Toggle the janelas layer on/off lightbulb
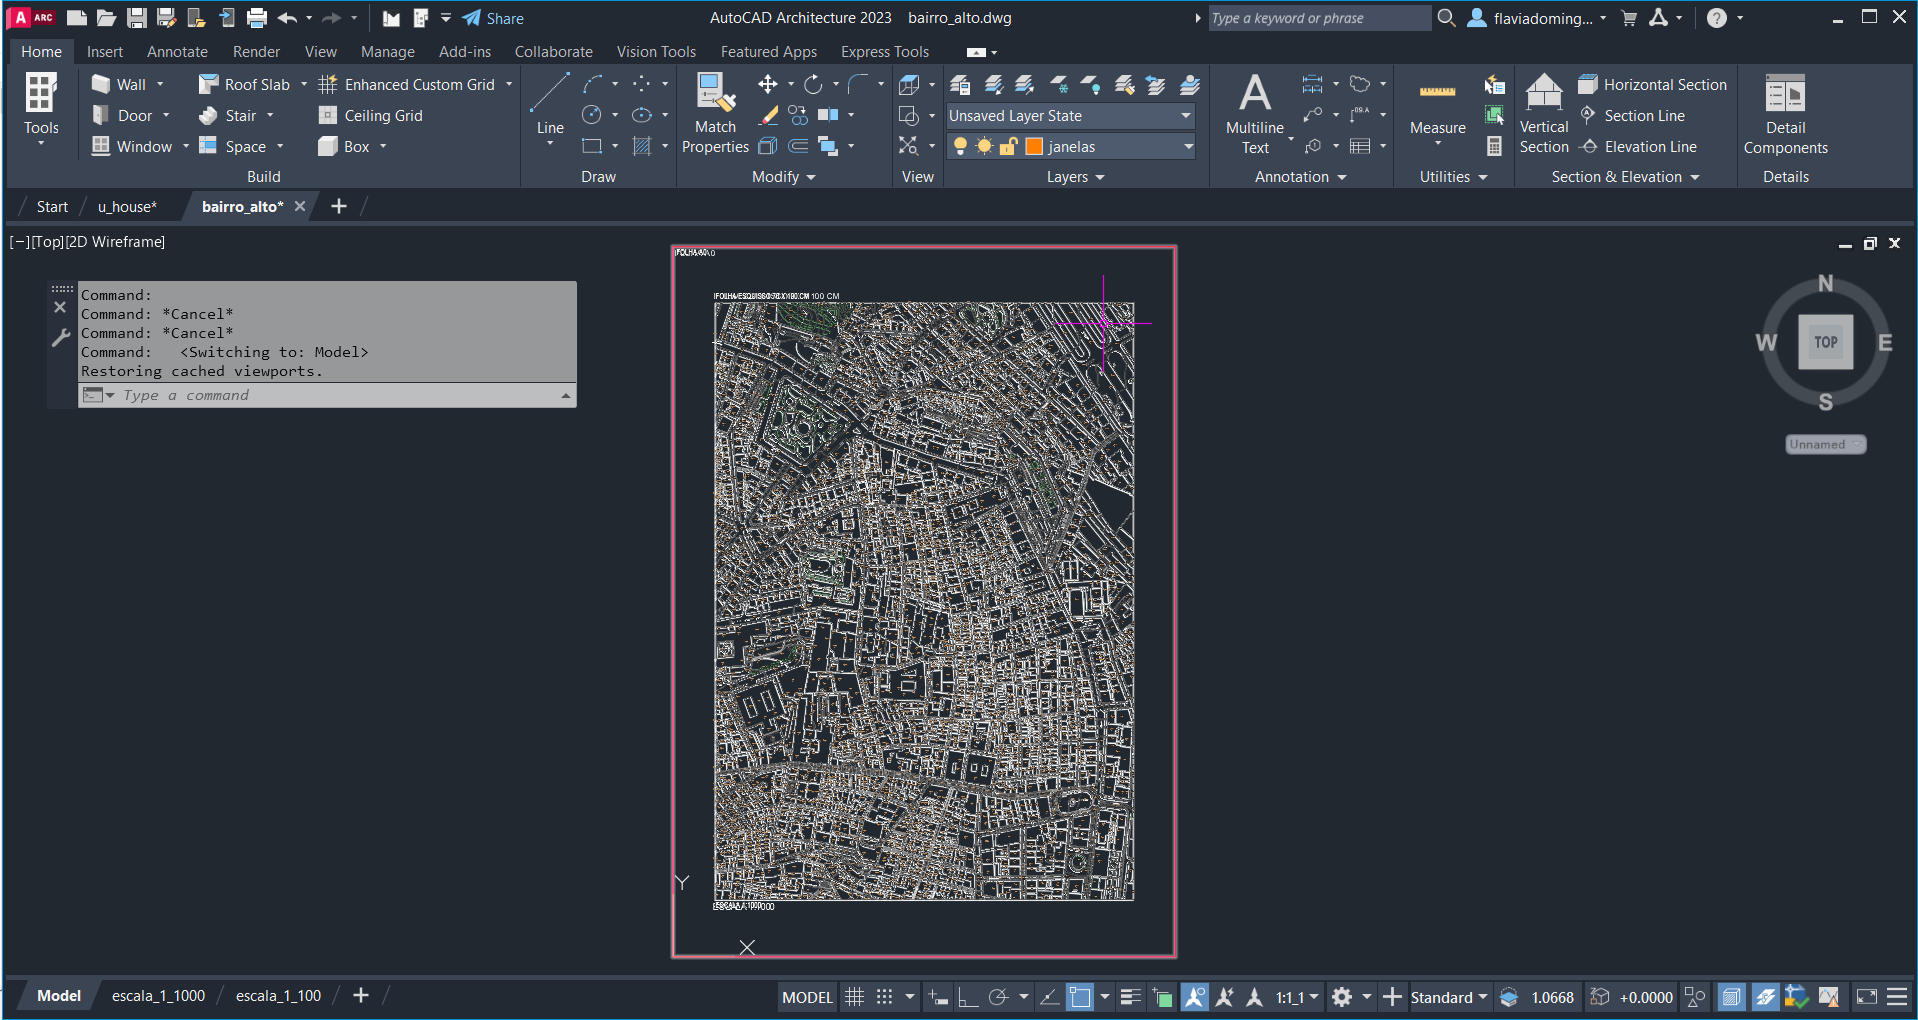The height and width of the screenshot is (1020, 1918). (x=960, y=147)
